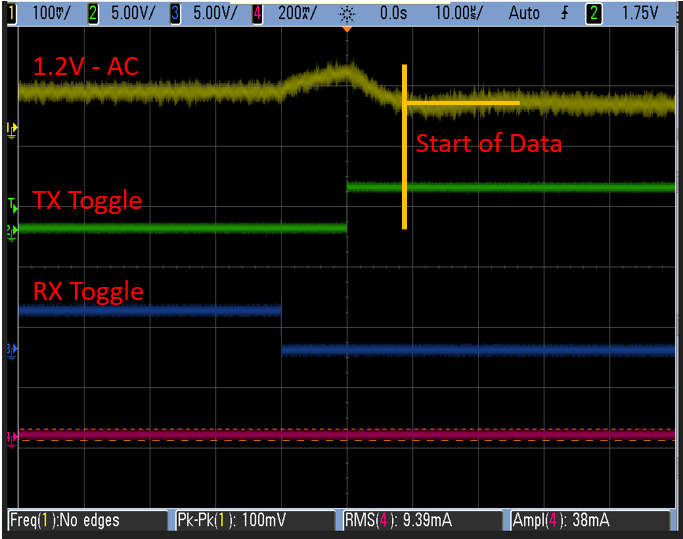Click the trigger level T marker
The width and height of the screenshot is (683, 539).
click(12, 205)
